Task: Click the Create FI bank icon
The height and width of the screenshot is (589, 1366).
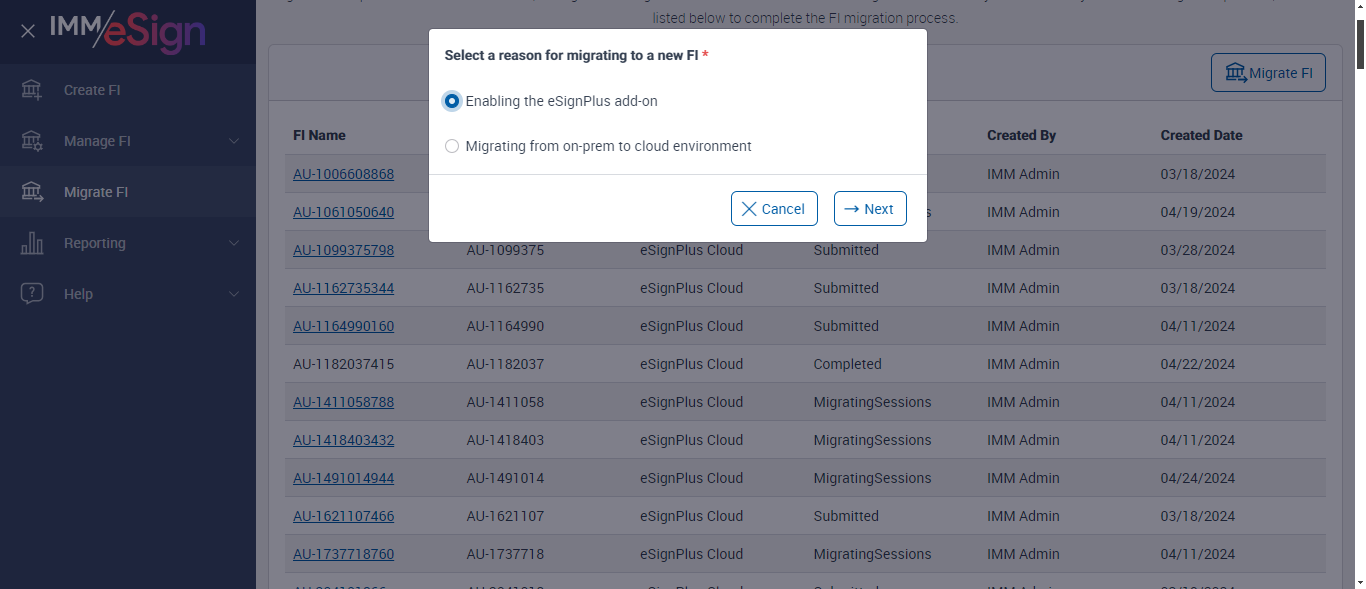Action: tap(32, 90)
